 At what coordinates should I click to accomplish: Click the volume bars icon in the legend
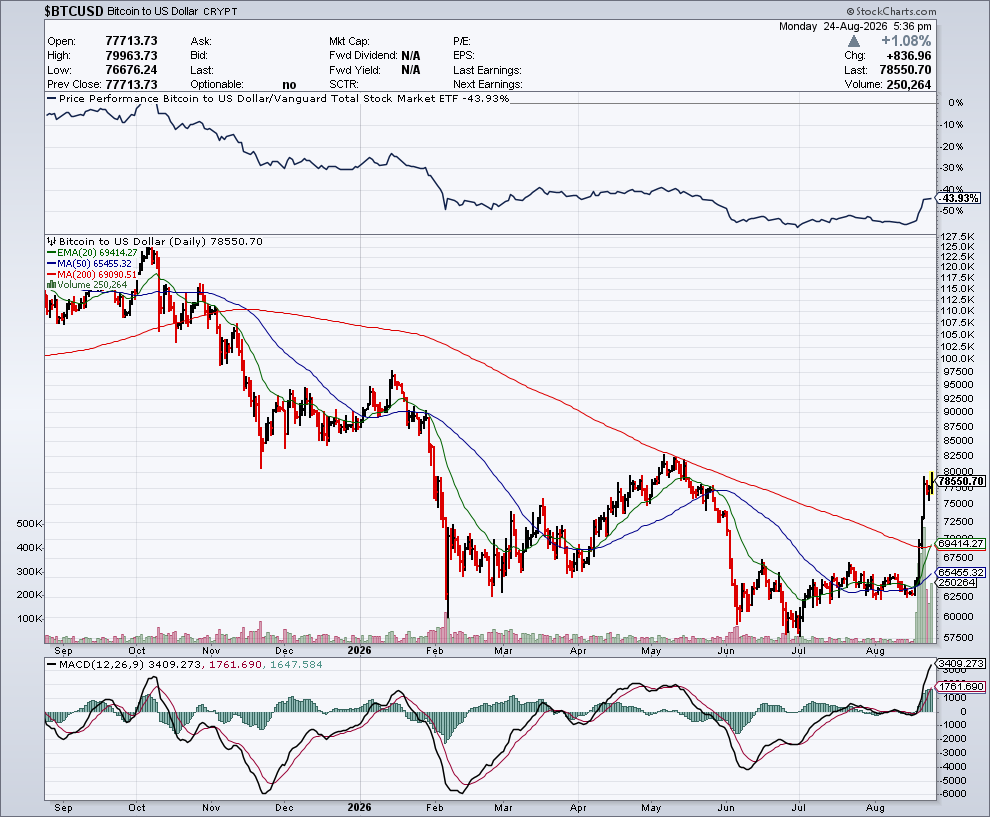click(x=51, y=285)
